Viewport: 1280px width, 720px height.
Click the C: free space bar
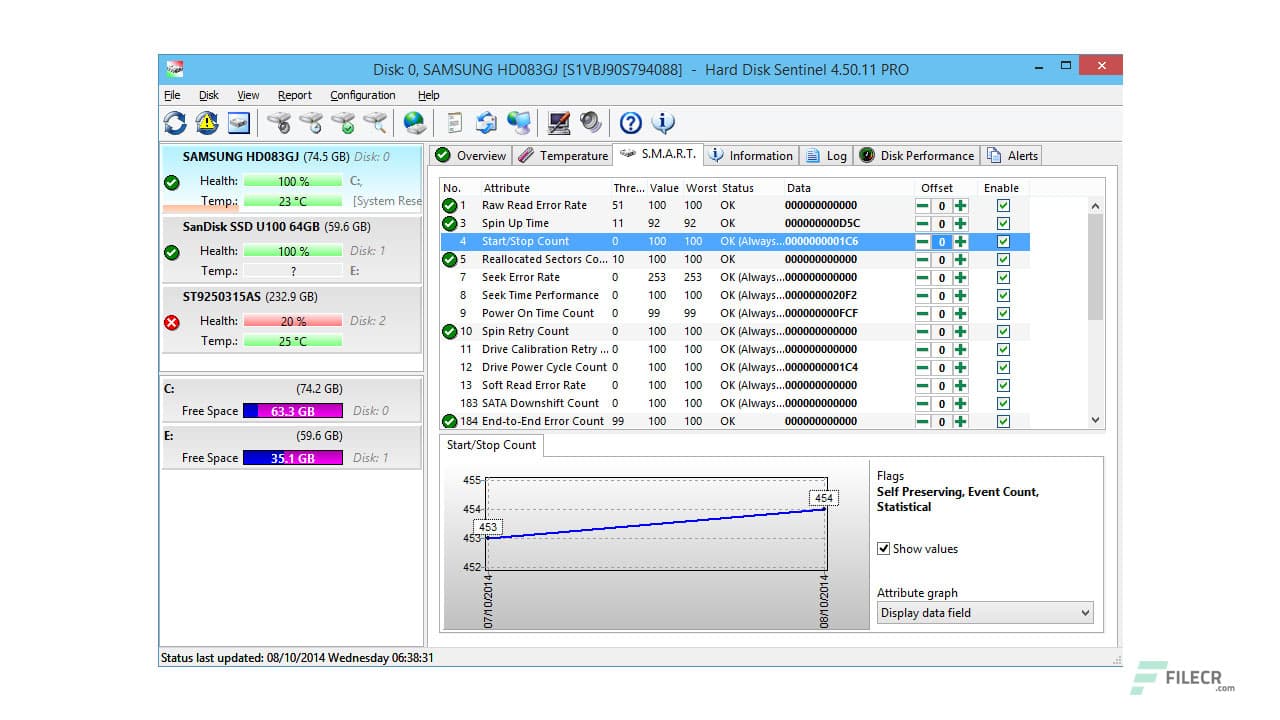pos(293,411)
